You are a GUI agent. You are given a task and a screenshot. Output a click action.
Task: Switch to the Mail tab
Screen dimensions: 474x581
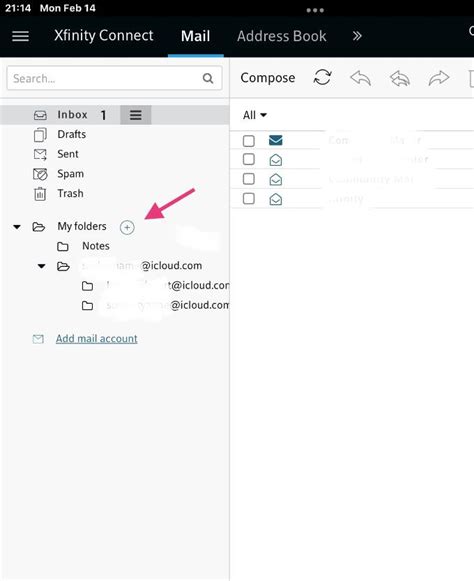click(195, 36)
